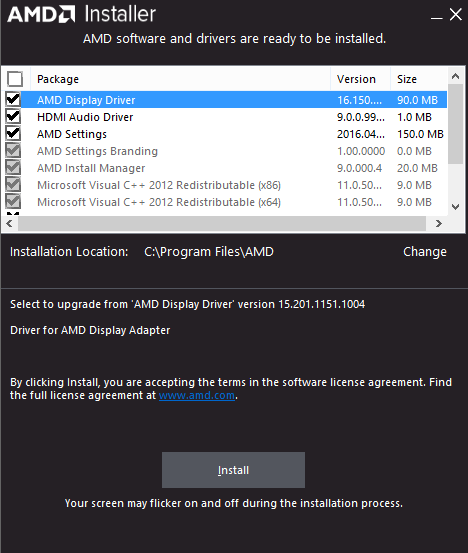
Task: Uncheck the AMD Display Driver checkbox
Action: (13, 99)
